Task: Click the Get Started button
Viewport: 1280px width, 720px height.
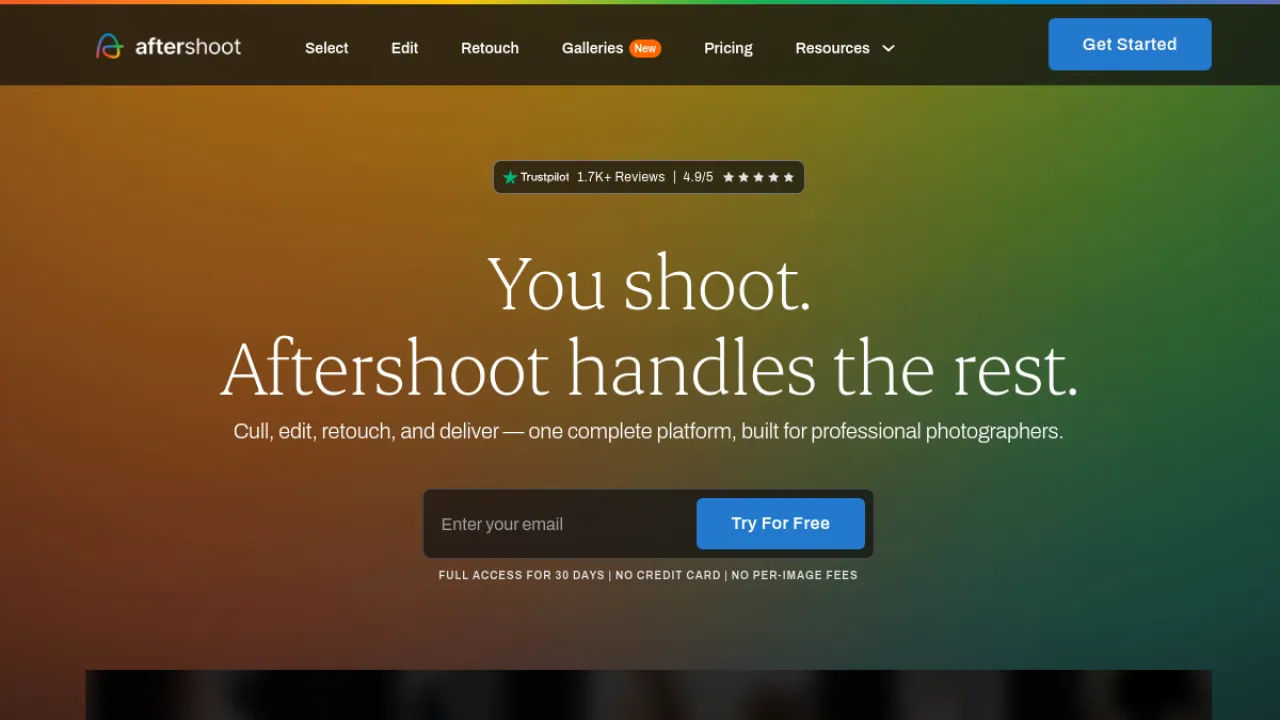Action: point(1130,44)
